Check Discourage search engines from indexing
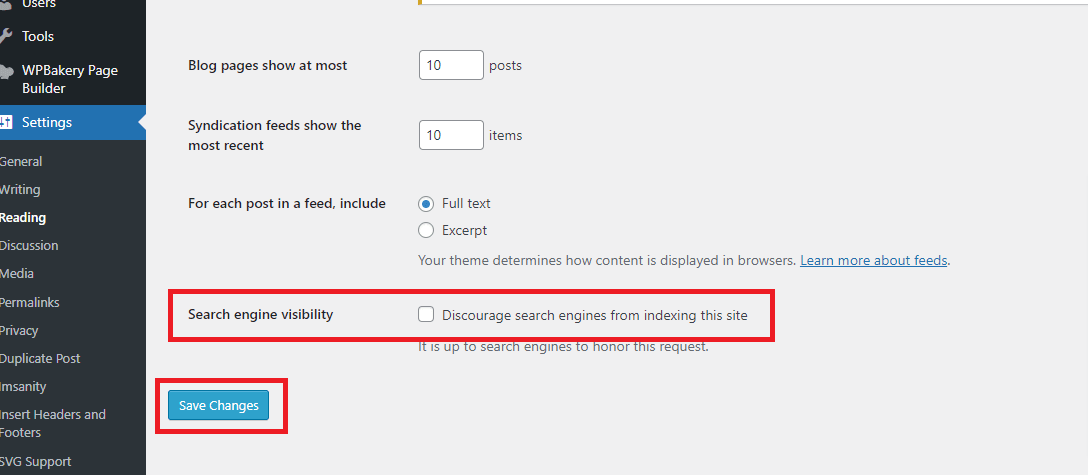This screenshot has height=475, width=1088. (427, 315)
